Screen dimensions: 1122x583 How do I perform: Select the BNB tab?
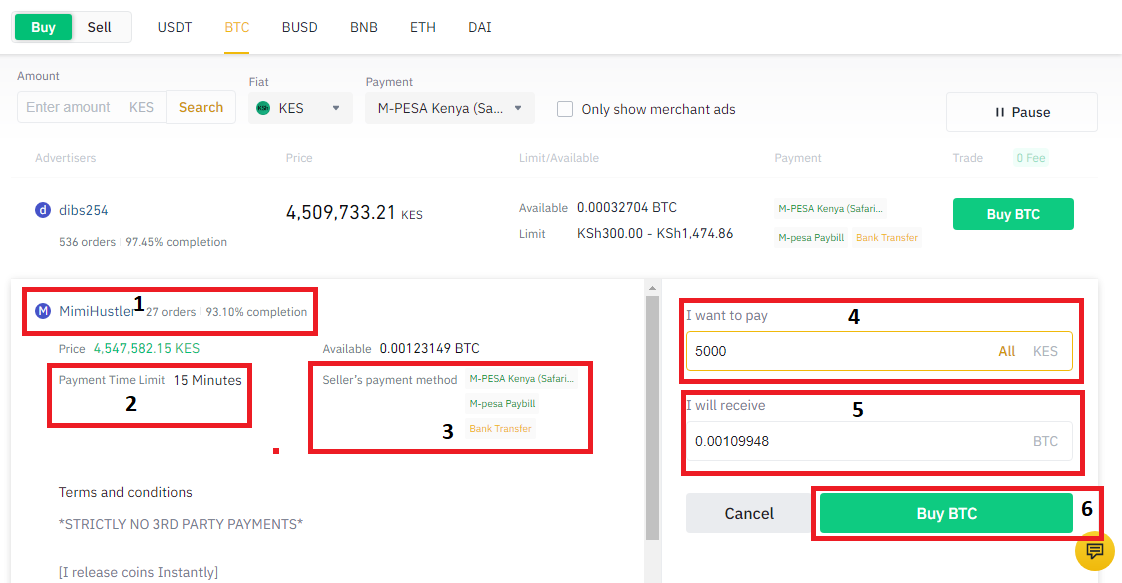click(364, 27)
